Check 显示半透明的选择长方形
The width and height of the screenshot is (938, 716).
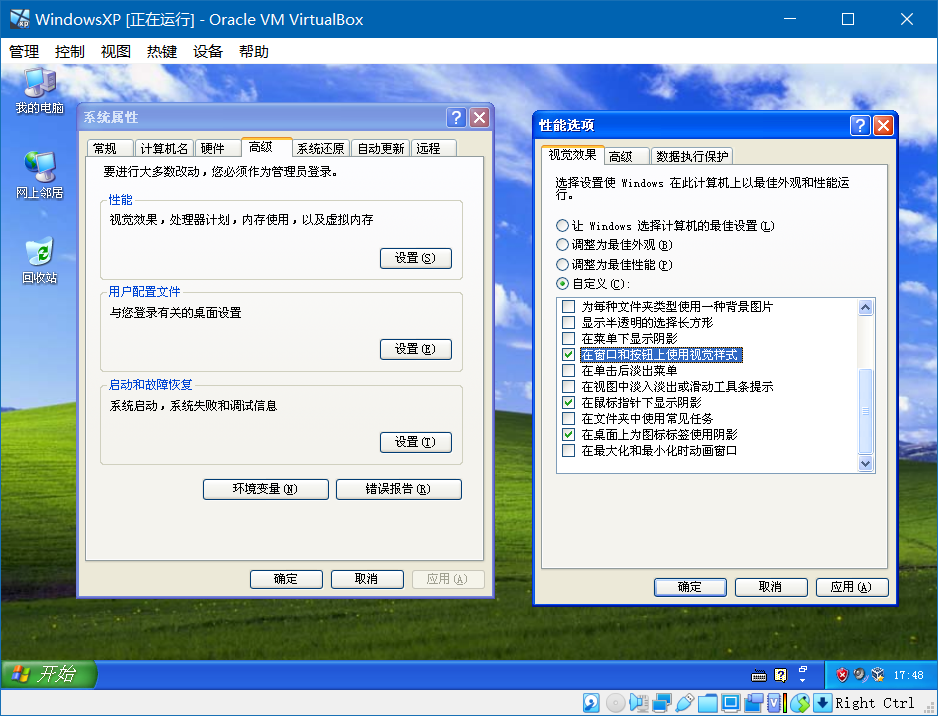click(568, 322)
